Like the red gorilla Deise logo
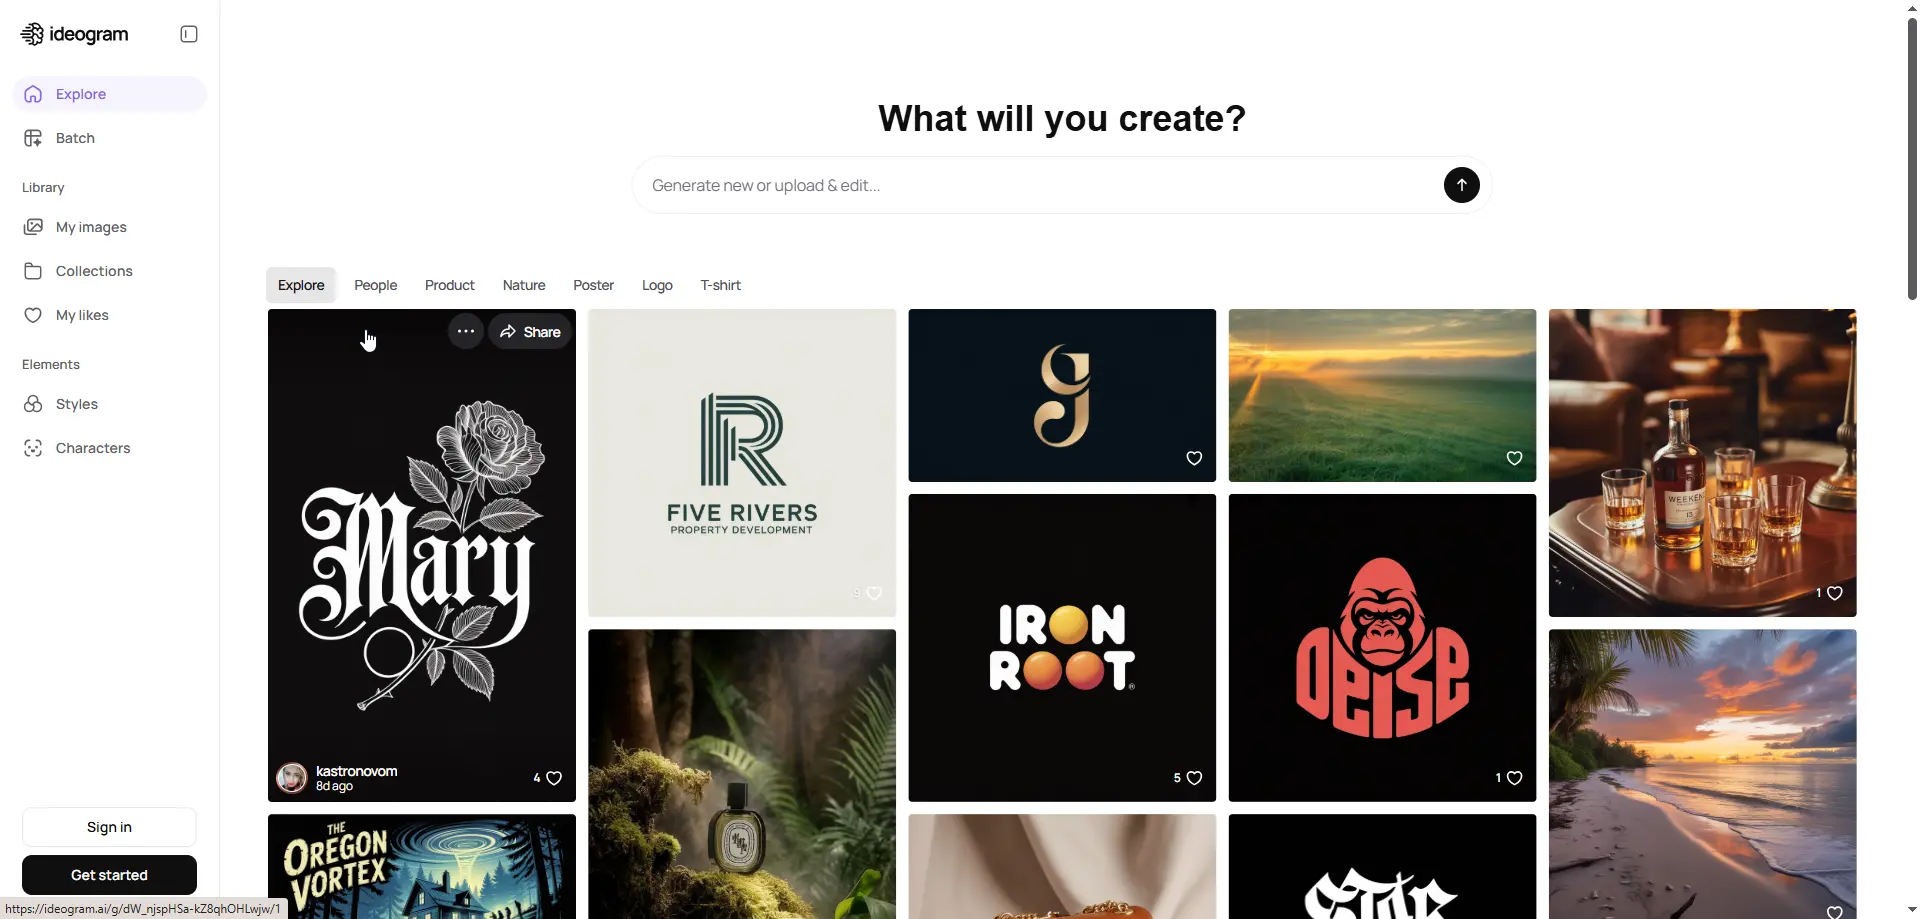Image resolution: width=1920 pixels, height=919 pixels. click(x=1514, y=778)
